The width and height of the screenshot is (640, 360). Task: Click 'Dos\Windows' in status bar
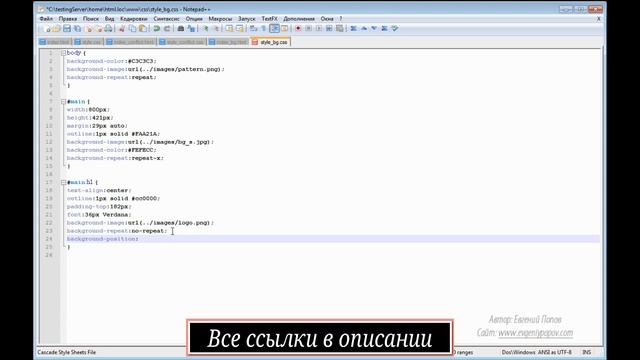518,352
